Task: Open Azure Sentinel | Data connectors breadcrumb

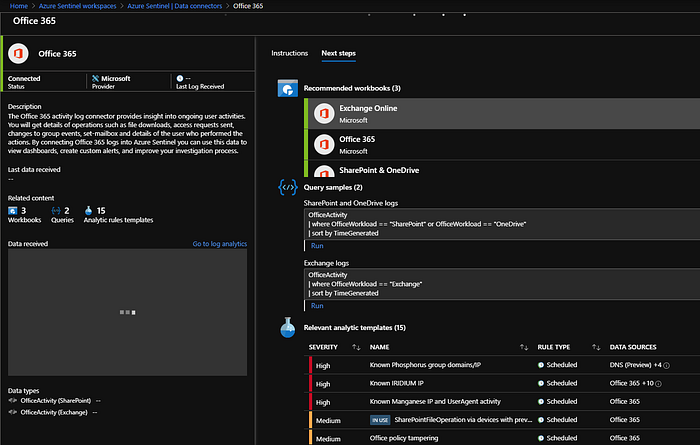Action: point(175,6)
